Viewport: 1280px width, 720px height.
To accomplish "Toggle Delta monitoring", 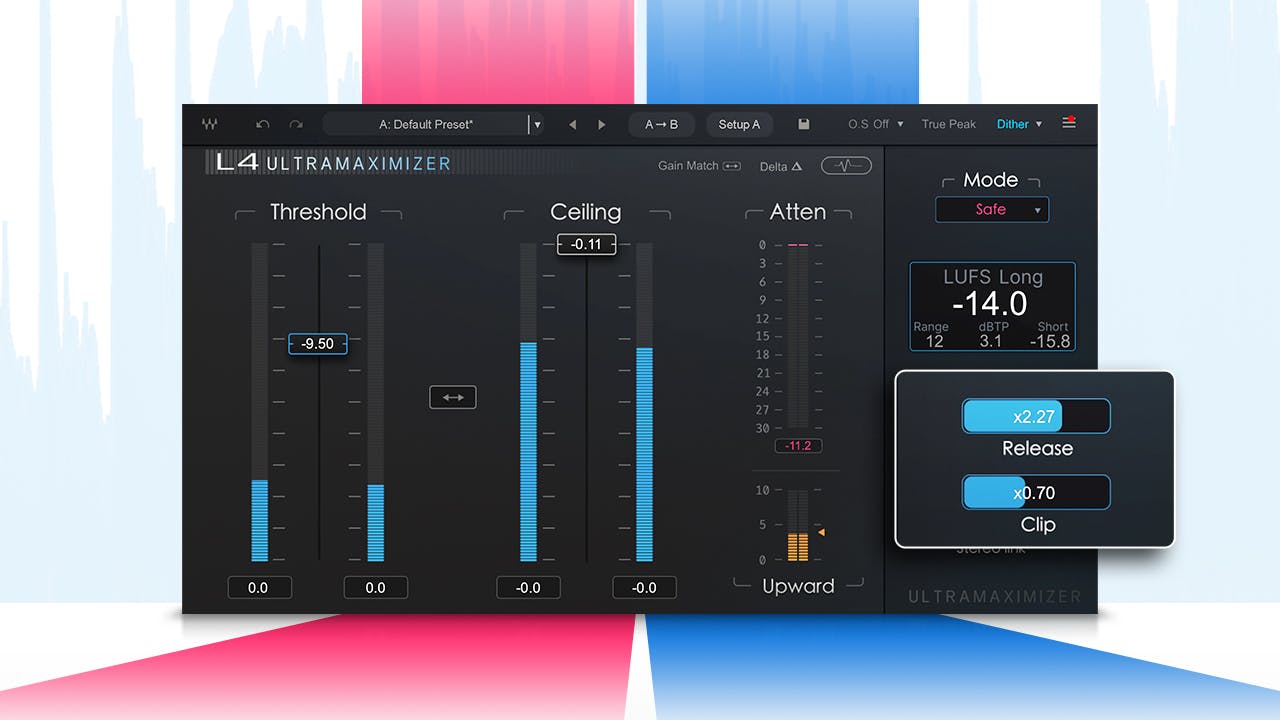I will click(x=780, y=166).
